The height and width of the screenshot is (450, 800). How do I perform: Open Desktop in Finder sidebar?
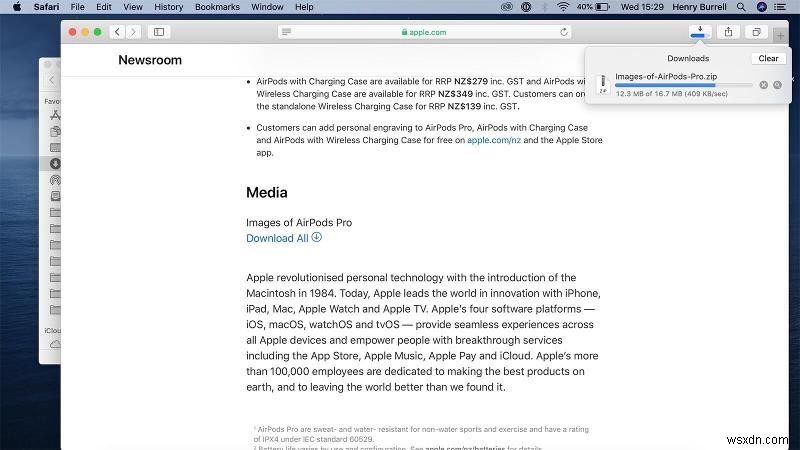click(55, 147)
